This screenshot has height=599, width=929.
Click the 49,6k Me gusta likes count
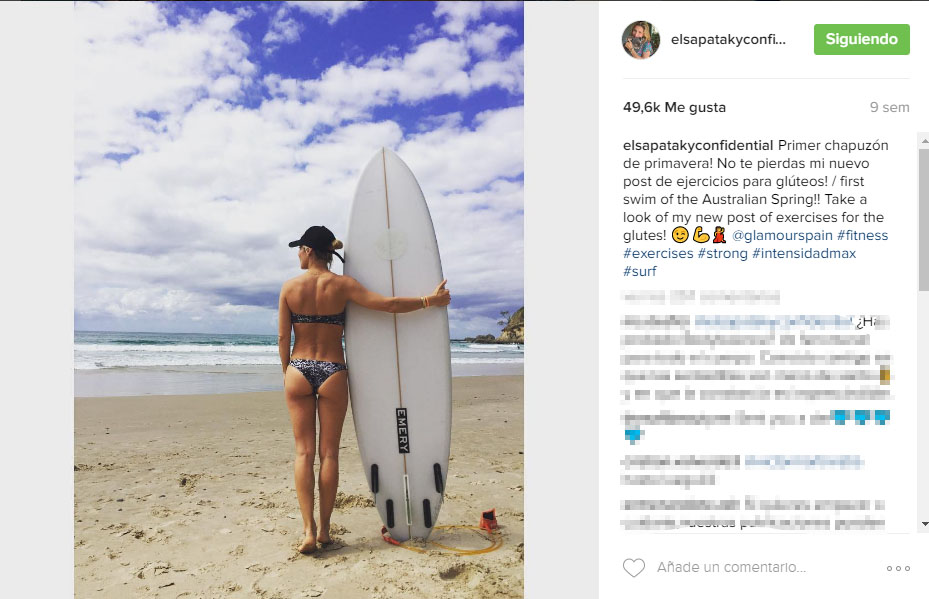coord(674,107)
